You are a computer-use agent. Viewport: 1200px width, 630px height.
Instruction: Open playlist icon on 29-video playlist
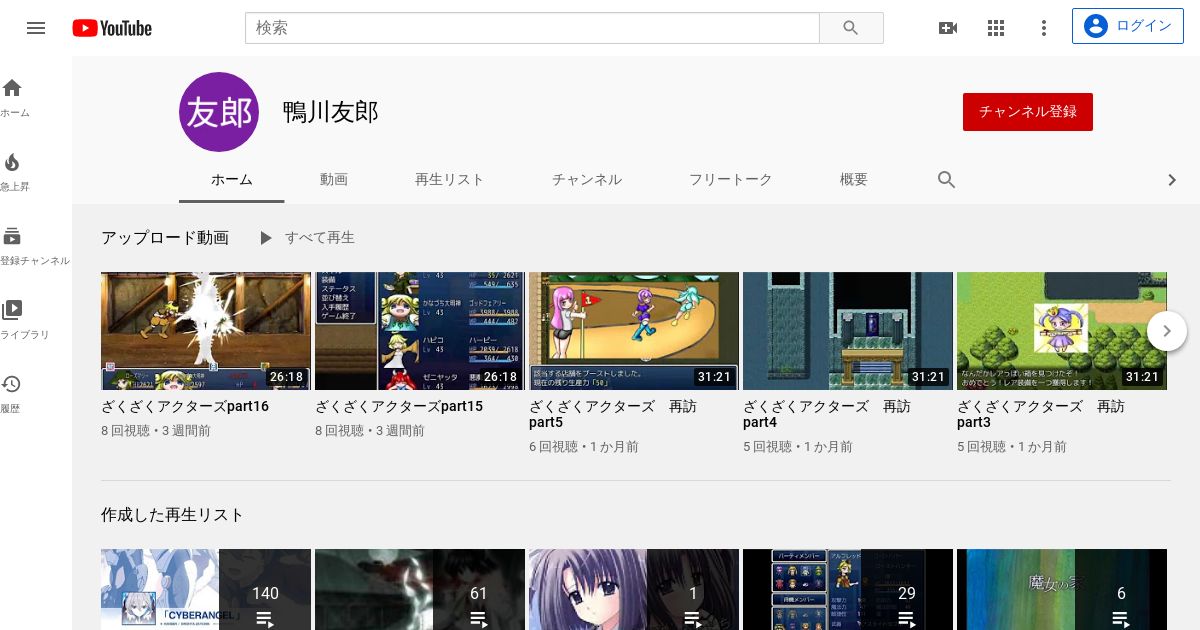click(907, 620)
